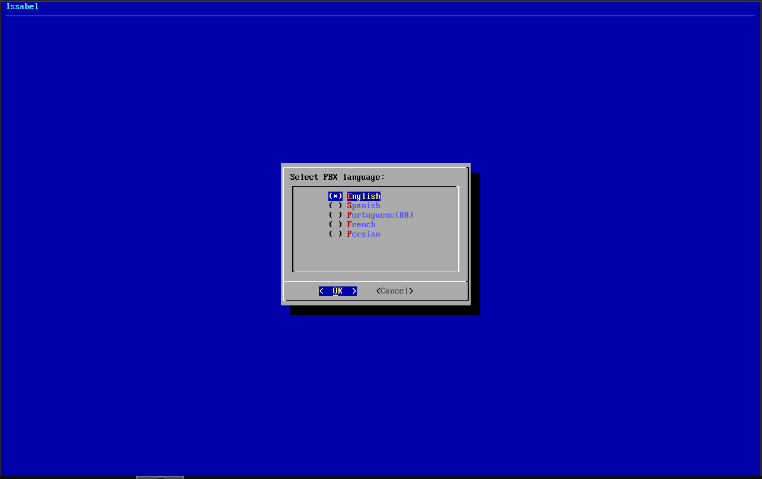The image size is (762, 479).
Task: Click the red hotkey letter F in French
Action: click(349, 224)
